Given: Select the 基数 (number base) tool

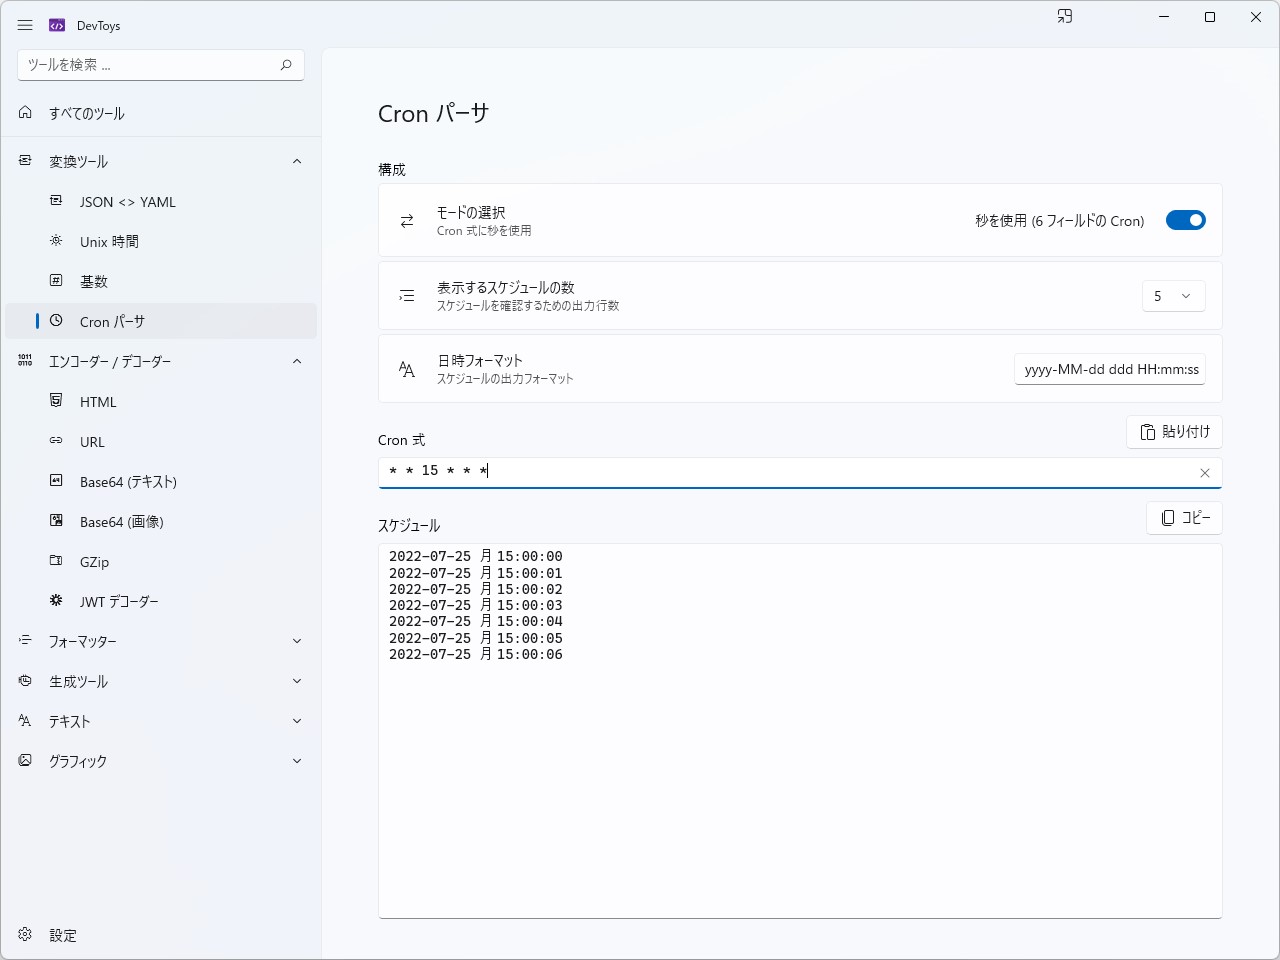Looking at the screenshot, I should pyautogui.click(x=94, y=281).
